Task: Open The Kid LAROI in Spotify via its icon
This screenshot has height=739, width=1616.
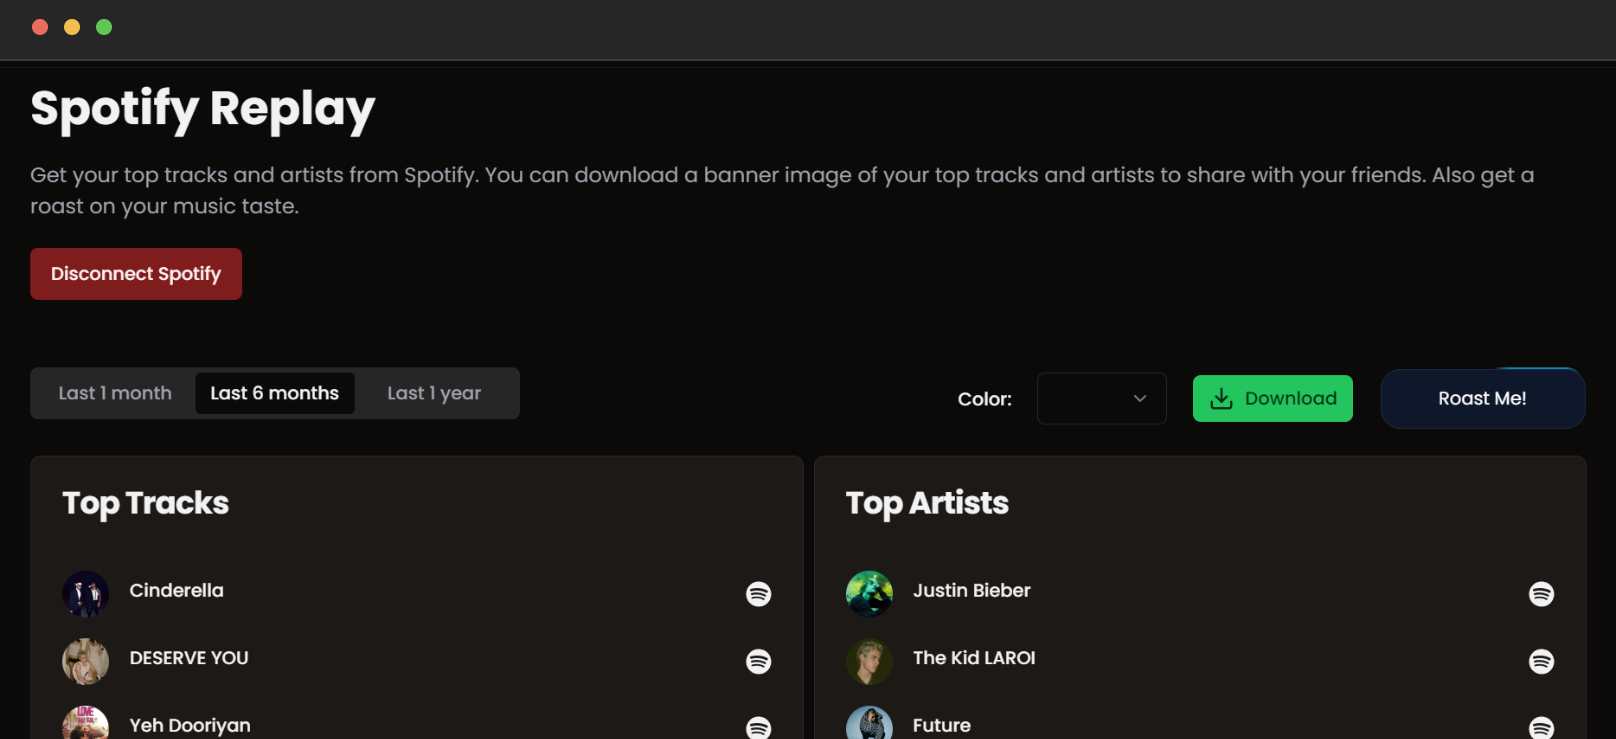Action: tap(1541, 661)
